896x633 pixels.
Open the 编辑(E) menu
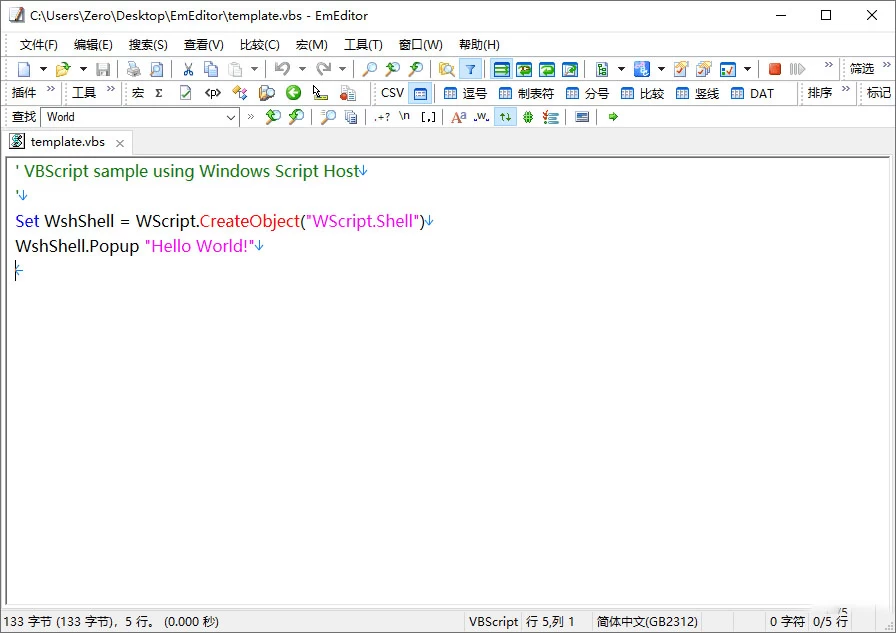point(93,45)
